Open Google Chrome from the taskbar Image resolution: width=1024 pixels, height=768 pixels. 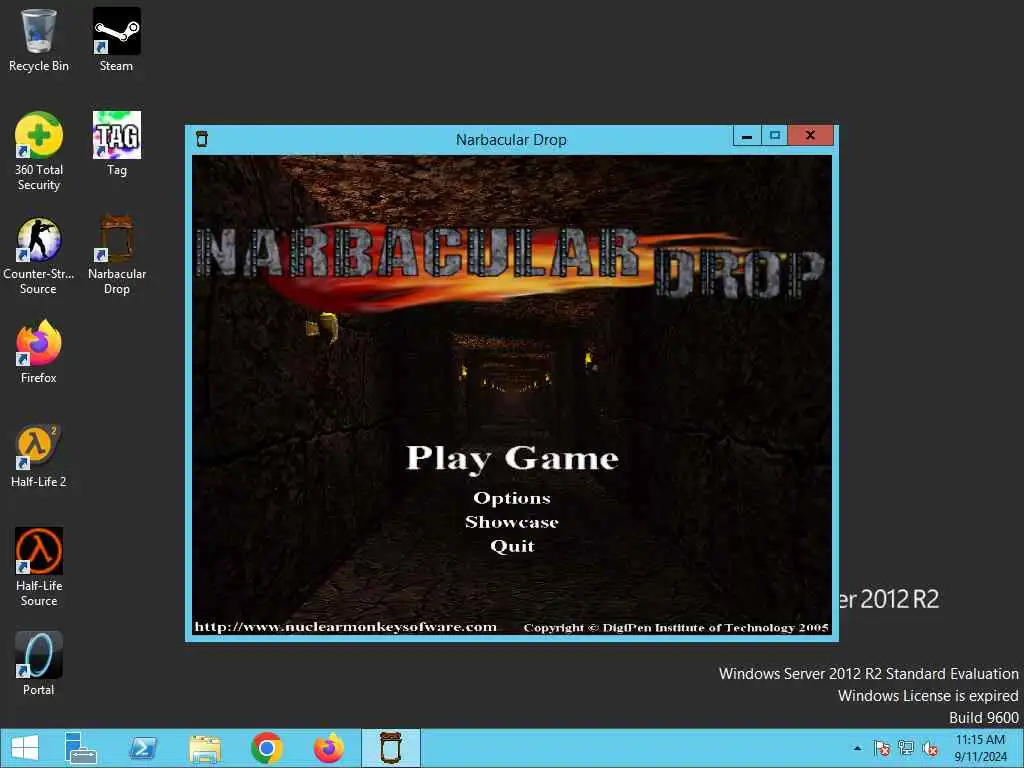[266, 748]
